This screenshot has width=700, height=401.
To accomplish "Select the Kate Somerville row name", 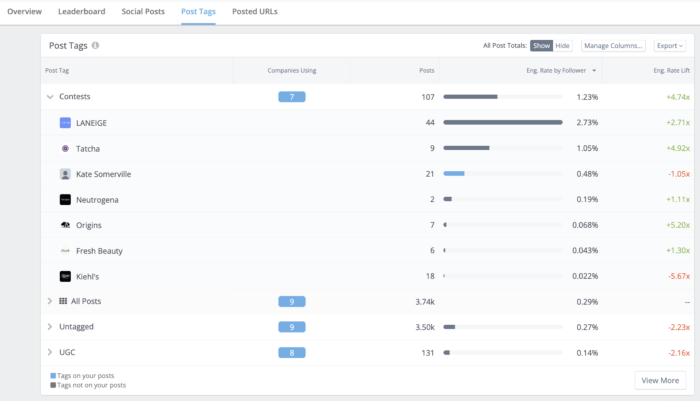I will pos(104,174).
